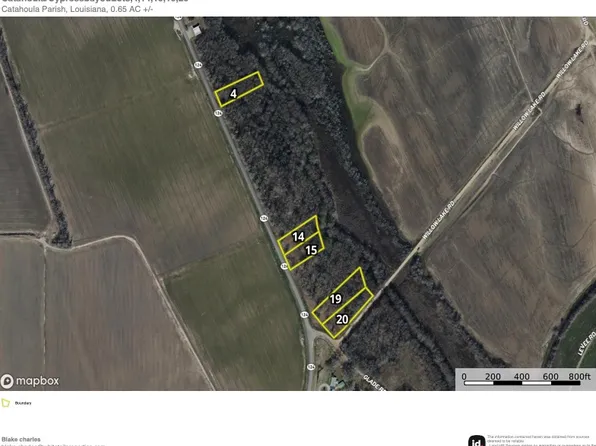
Task: Click the 'Boundary' legend label
Action: pos(23,403)
